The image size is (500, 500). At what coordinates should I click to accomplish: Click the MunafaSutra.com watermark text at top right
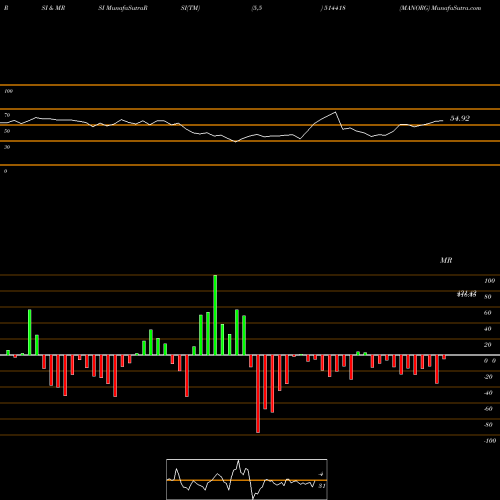click(456, 8)
